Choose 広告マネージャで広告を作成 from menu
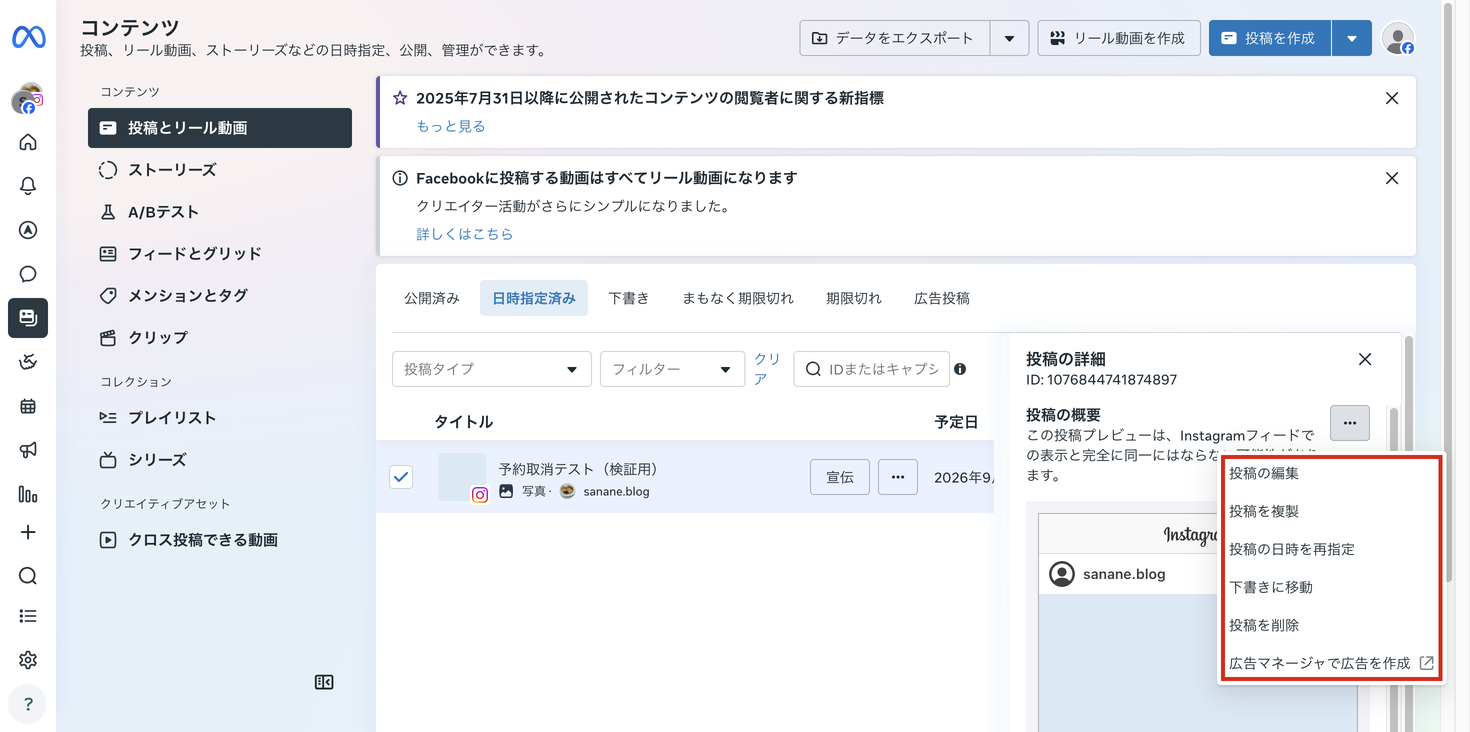The width and height of the screenshot is (1470, 732). pyautogui.click(x=1331, y=663)
